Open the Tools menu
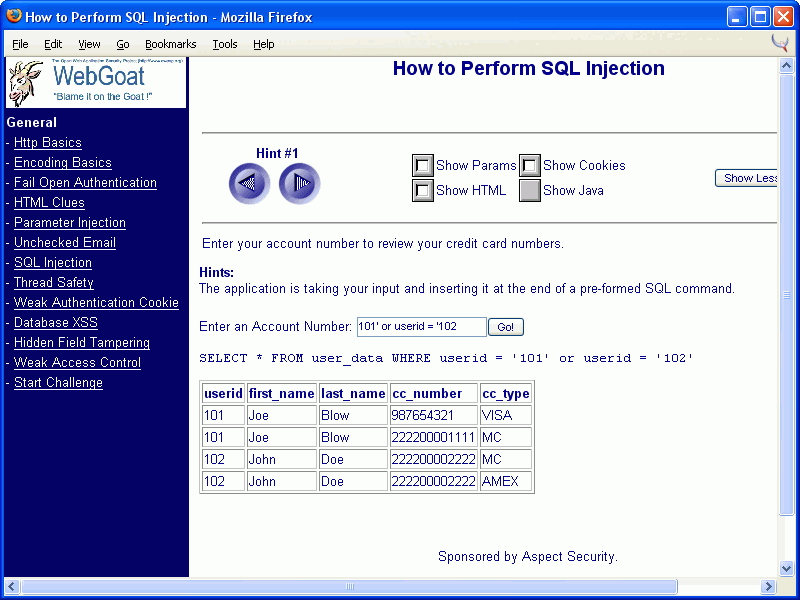 click(225, 44)
